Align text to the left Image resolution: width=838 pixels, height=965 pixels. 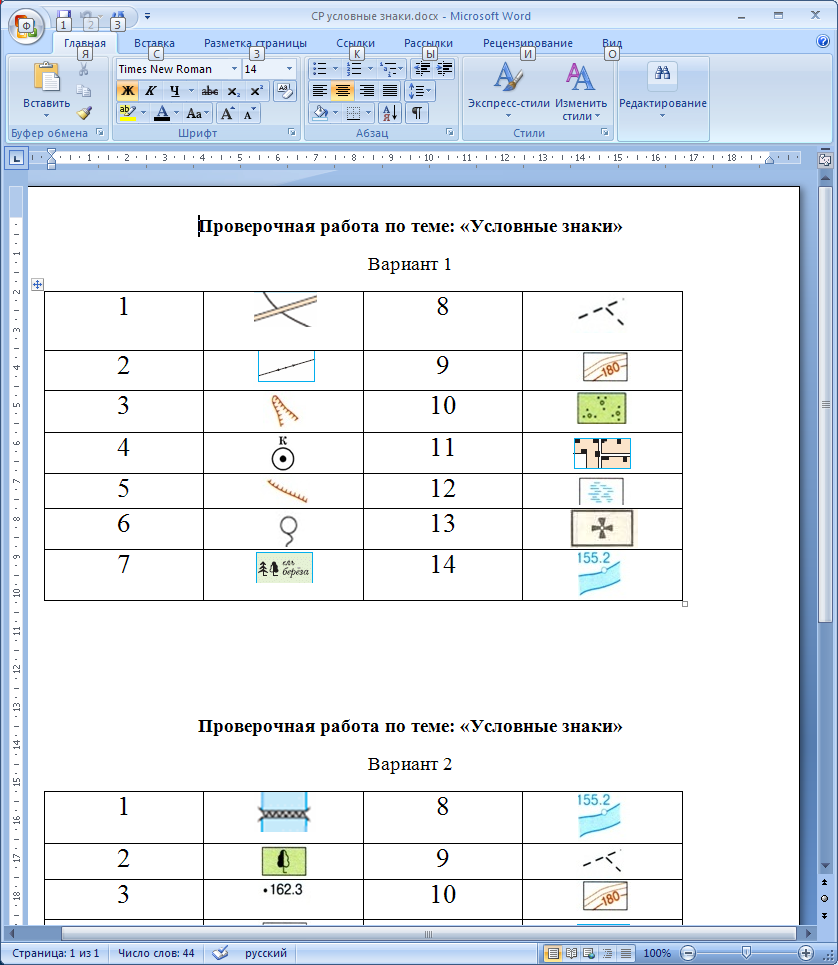point(319,91)
